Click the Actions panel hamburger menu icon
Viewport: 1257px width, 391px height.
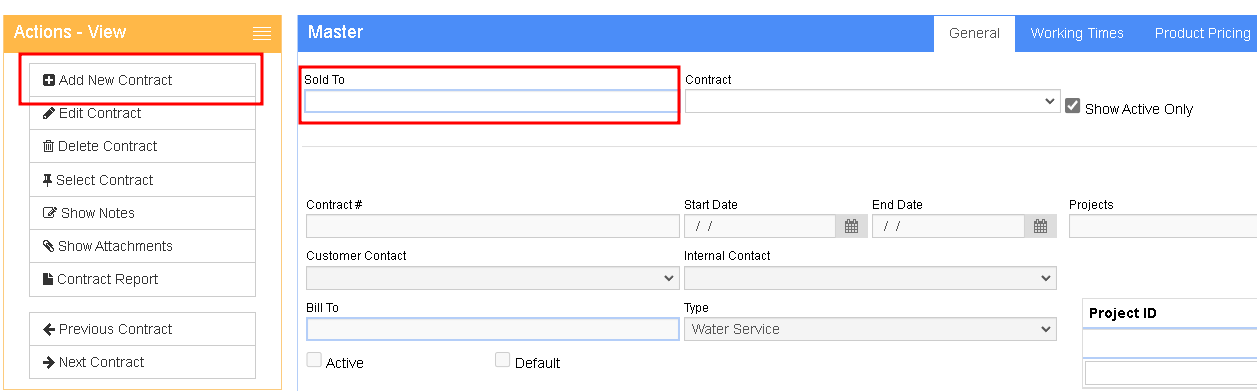coord(262,32)
